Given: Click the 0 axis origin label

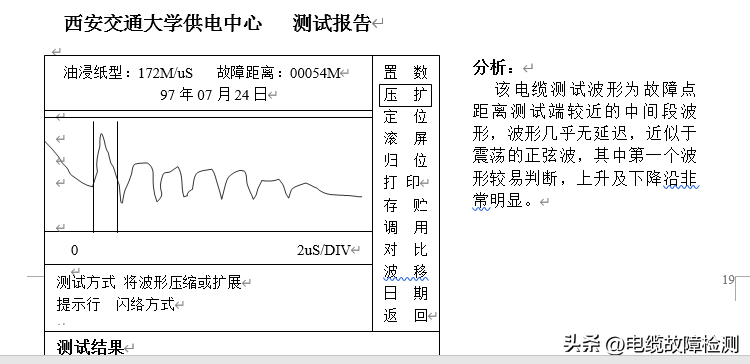Looking at the screenshot, I should click(x=75, y=250).
